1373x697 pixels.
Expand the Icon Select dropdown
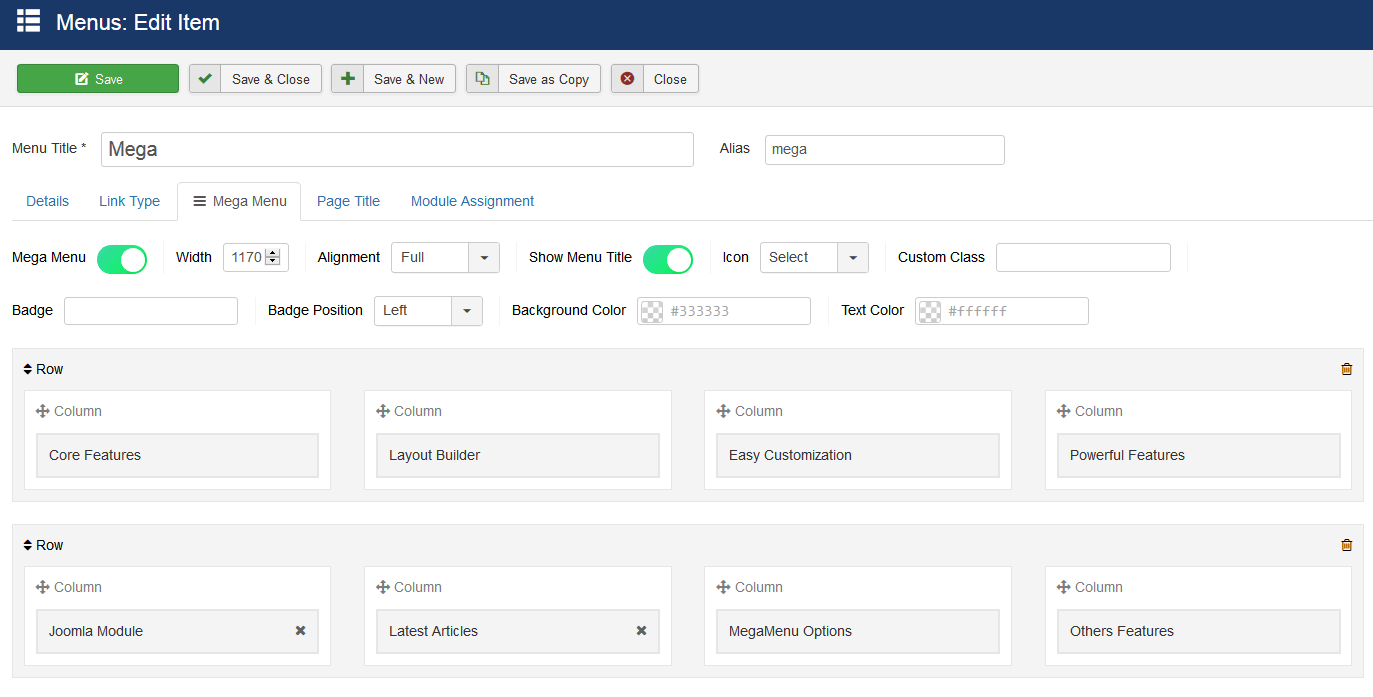coord(814,258)
